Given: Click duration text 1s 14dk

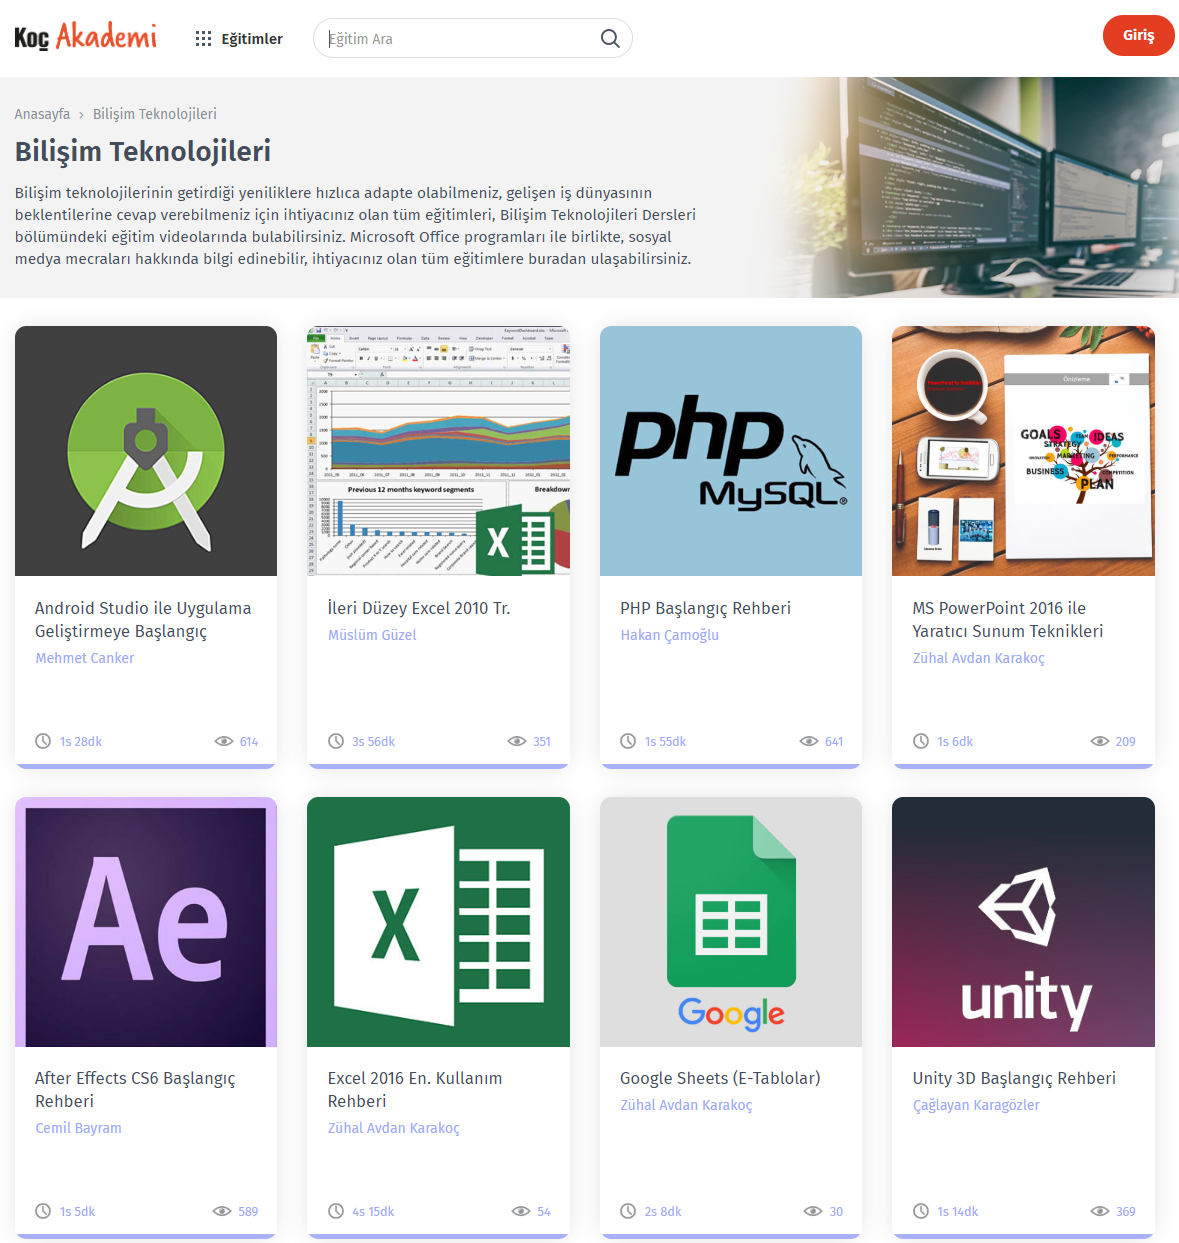Looking at the screenshot, I should (x=958, y=1212).
